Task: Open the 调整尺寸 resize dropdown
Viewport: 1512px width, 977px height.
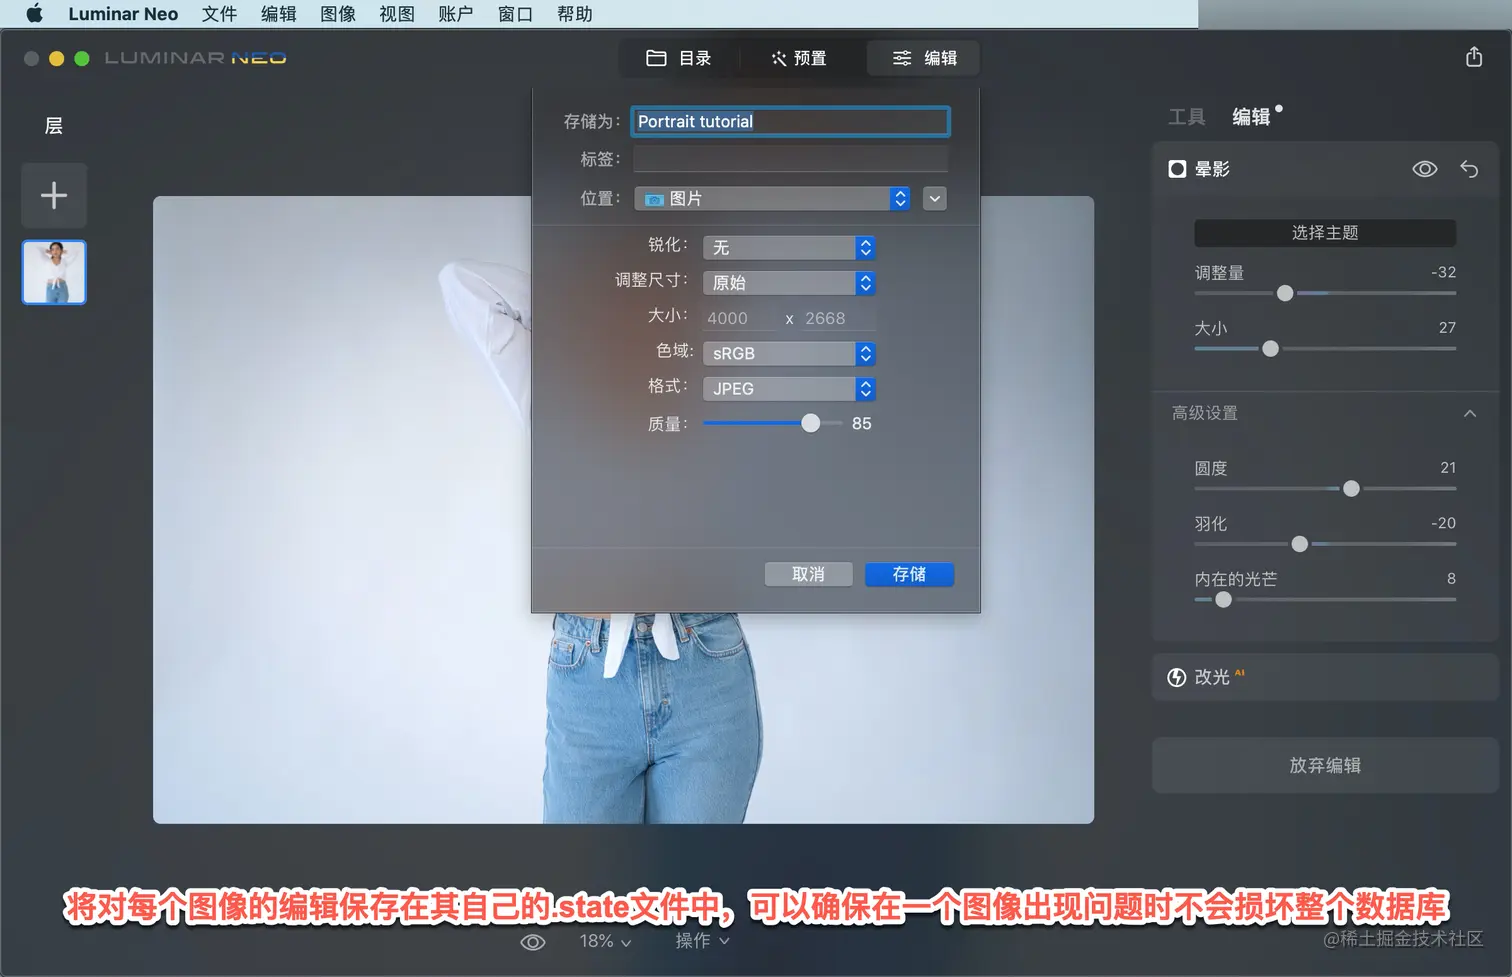Action: (x=789, y=283)
